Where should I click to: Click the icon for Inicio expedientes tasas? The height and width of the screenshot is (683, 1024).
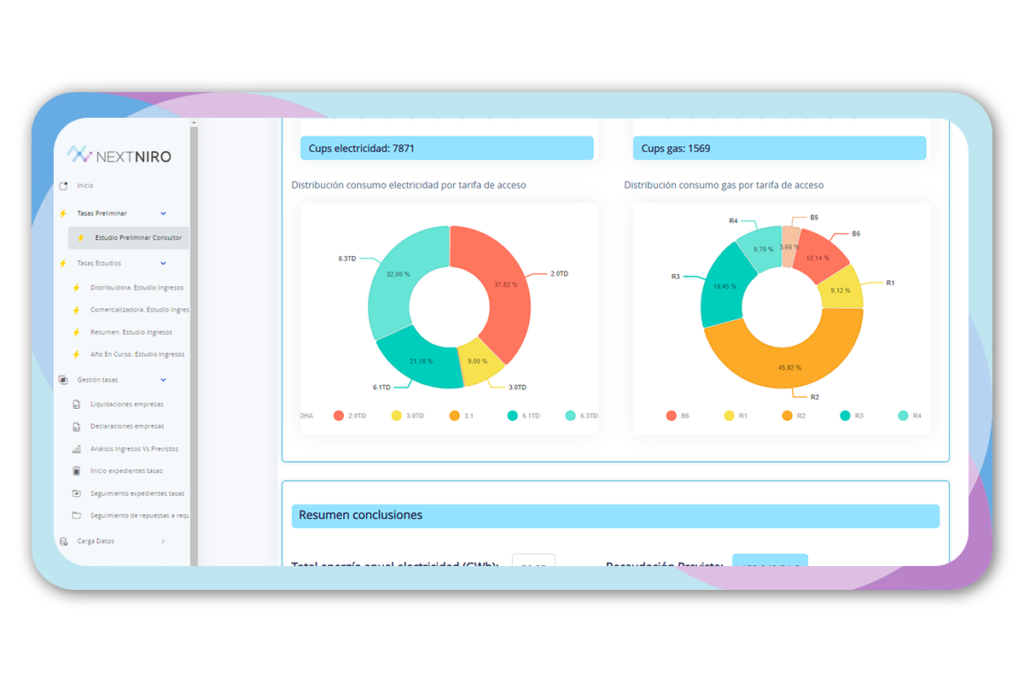pyautogui.click(x=76, y=471)
